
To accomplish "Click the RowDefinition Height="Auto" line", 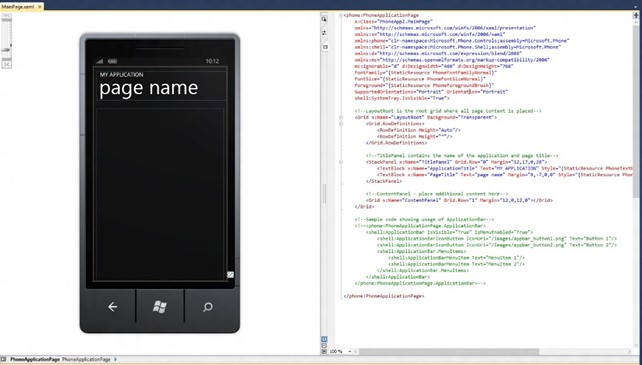I will (419, 130).
